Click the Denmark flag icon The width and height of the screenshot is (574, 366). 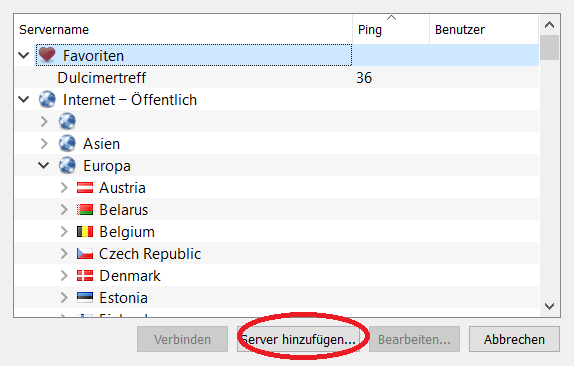[x=85, y=276]
